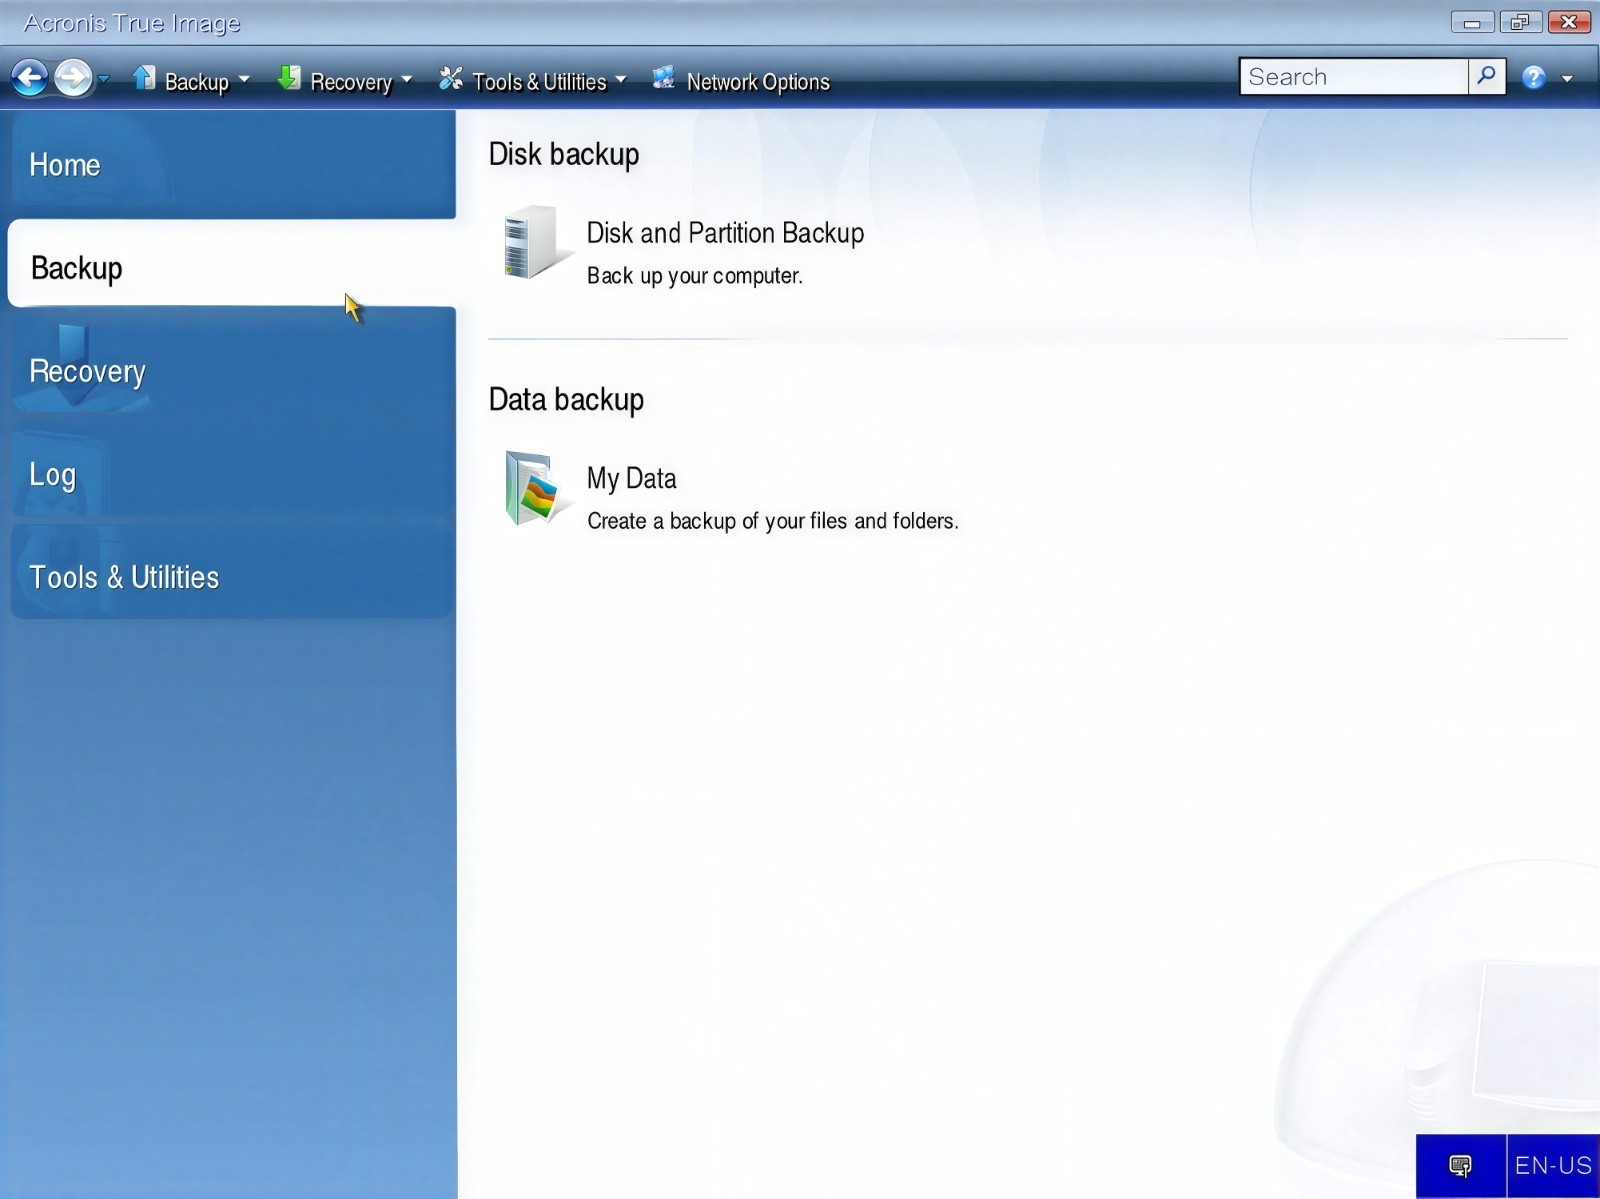Open the My Data backup link
Image resolution: width=1600 pixels, height=1199 pixels.
pyautogui.click(x=631, y=479)
